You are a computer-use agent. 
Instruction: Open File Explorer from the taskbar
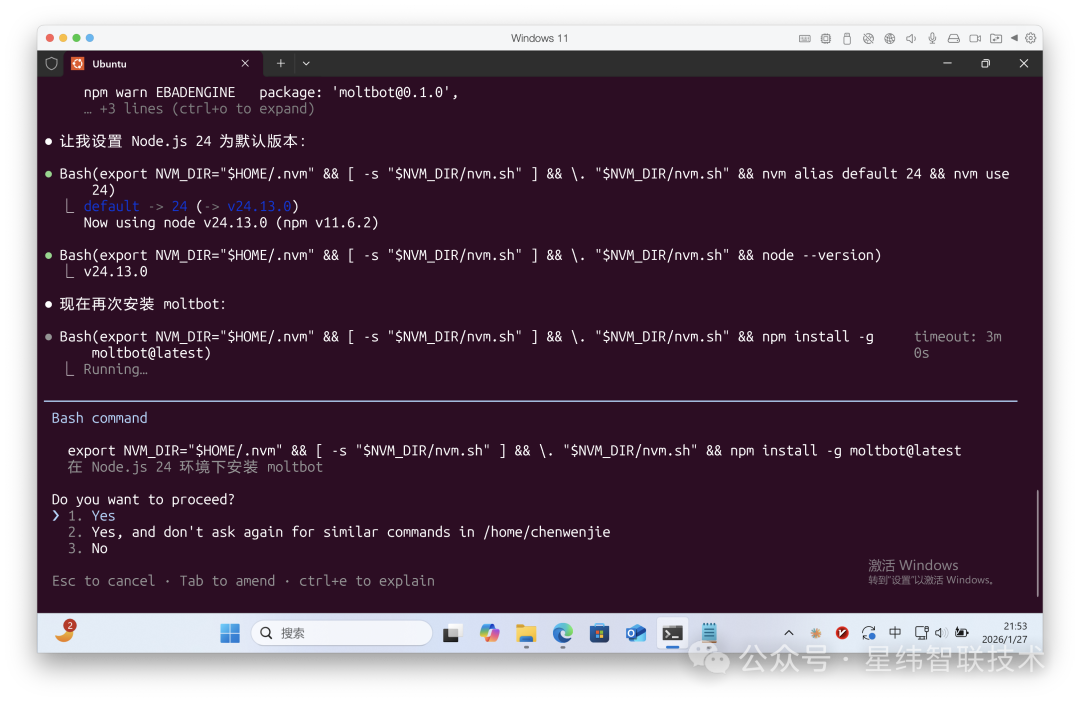(526, 633)
